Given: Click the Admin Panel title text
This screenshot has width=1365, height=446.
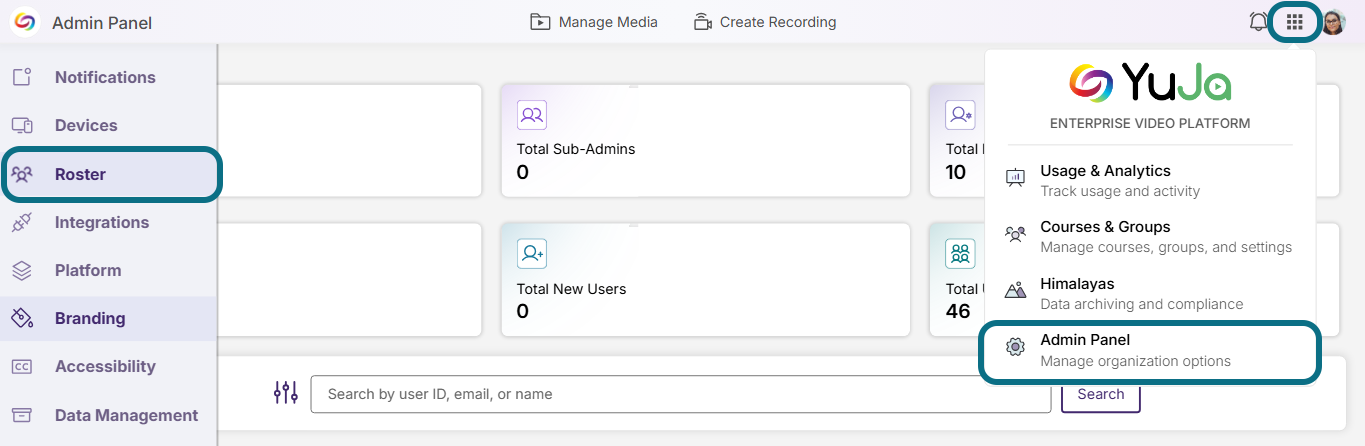Looking at the screenshot, I should tap(102, 22).
